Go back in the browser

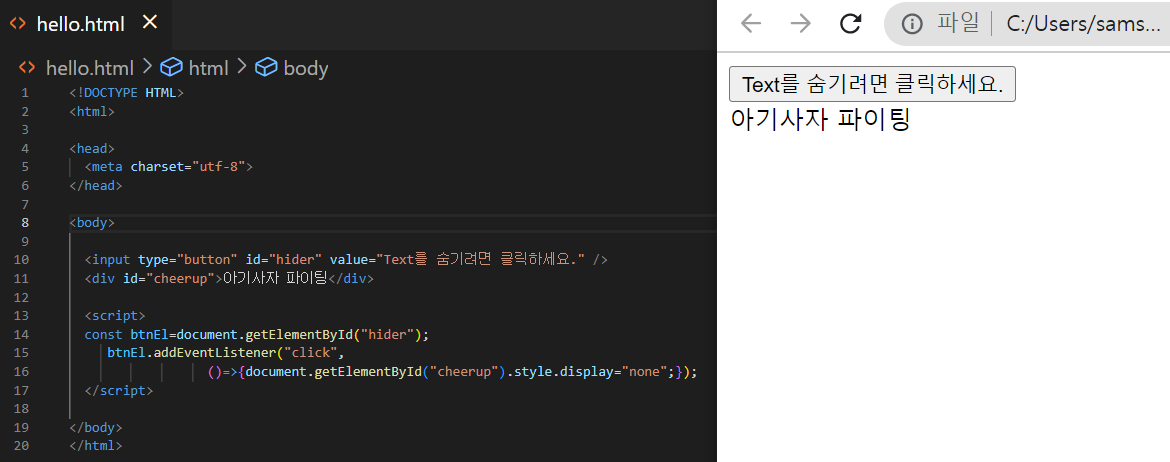[751, 24]
